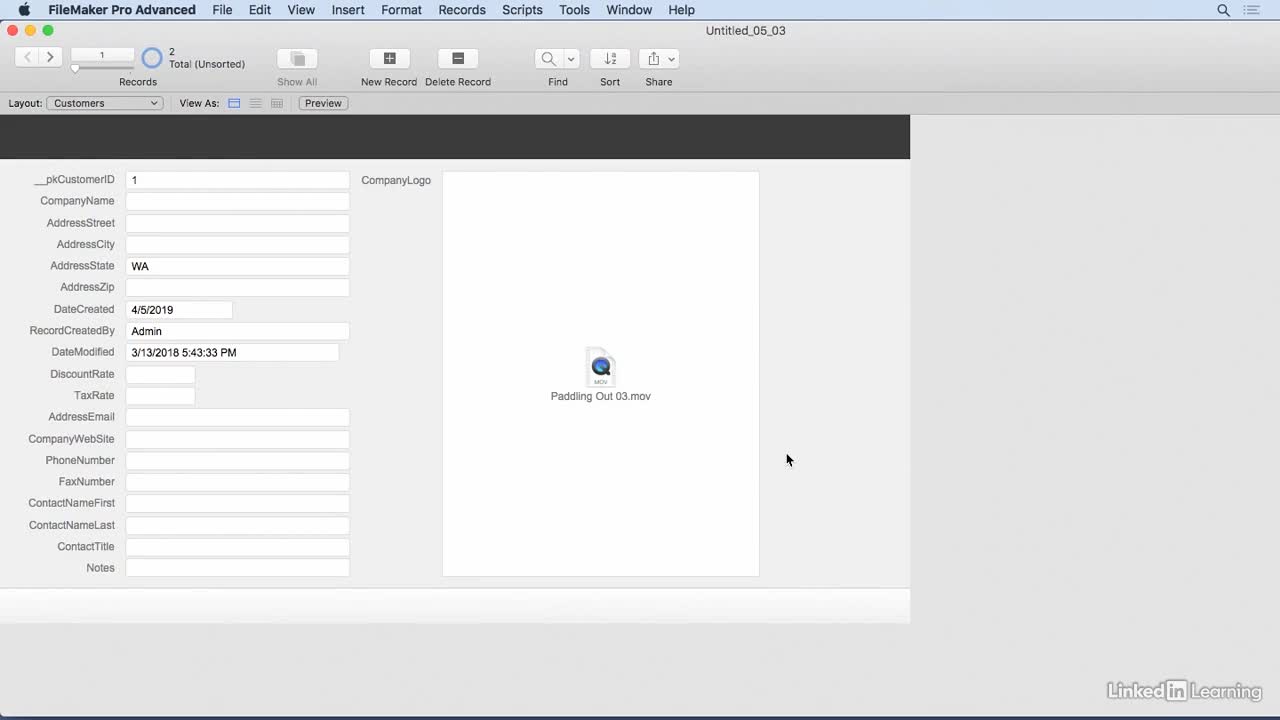Open the Edit menu
The height and width of the screenshot is (720, 1280).
(x=260, y=10)
